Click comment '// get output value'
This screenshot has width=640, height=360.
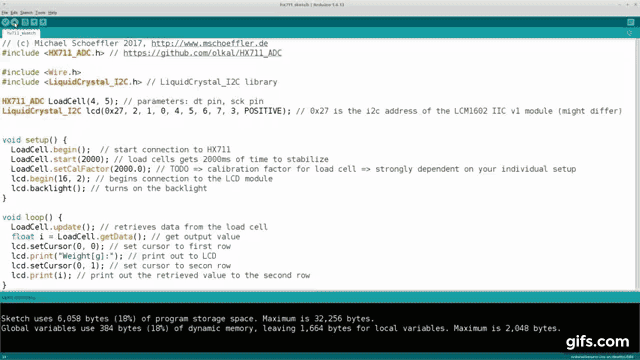[196, 237]
